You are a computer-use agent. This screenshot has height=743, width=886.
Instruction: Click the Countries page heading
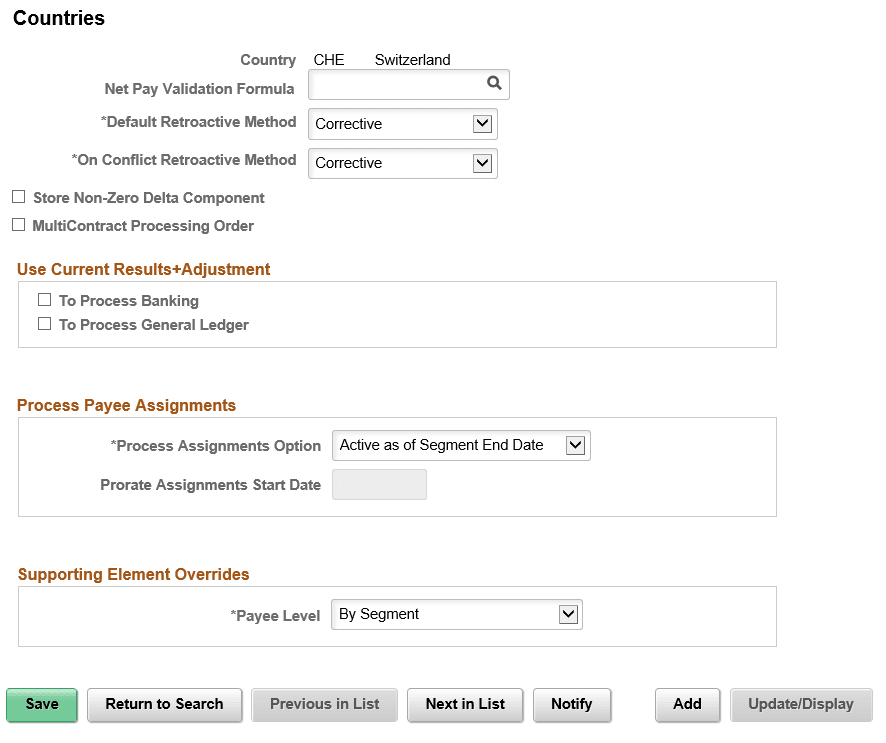coord(59,18)
